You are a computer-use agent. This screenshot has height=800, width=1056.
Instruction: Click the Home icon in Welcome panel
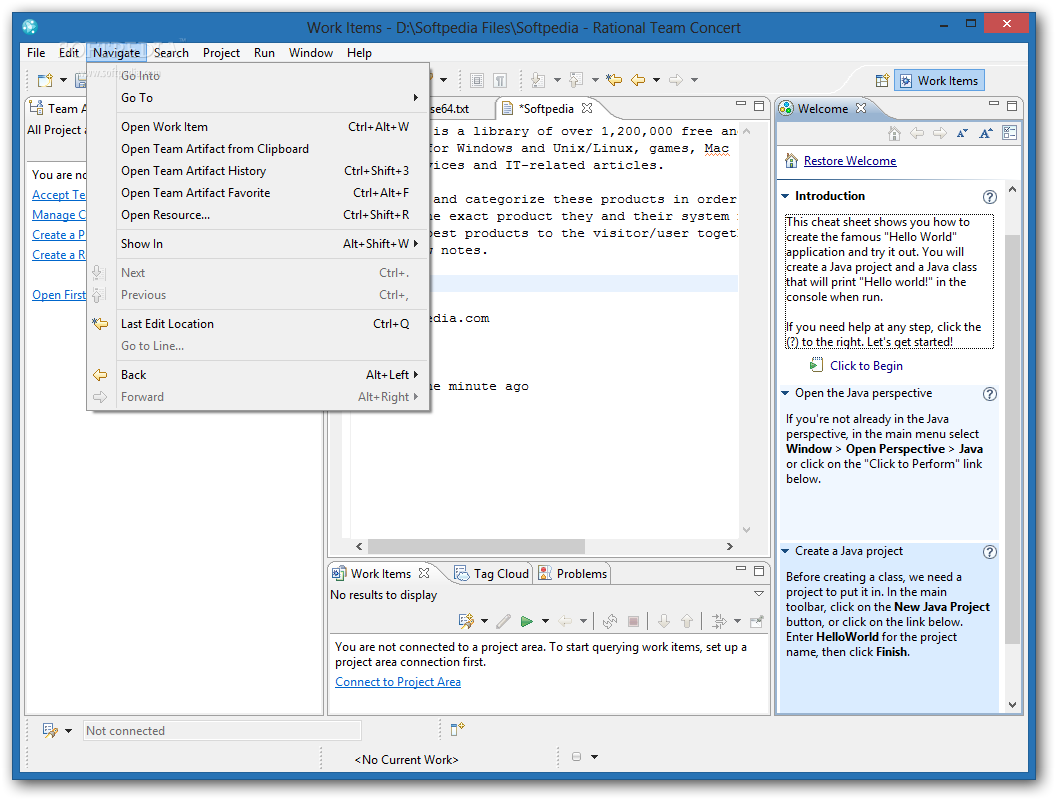tap(894, 133)
